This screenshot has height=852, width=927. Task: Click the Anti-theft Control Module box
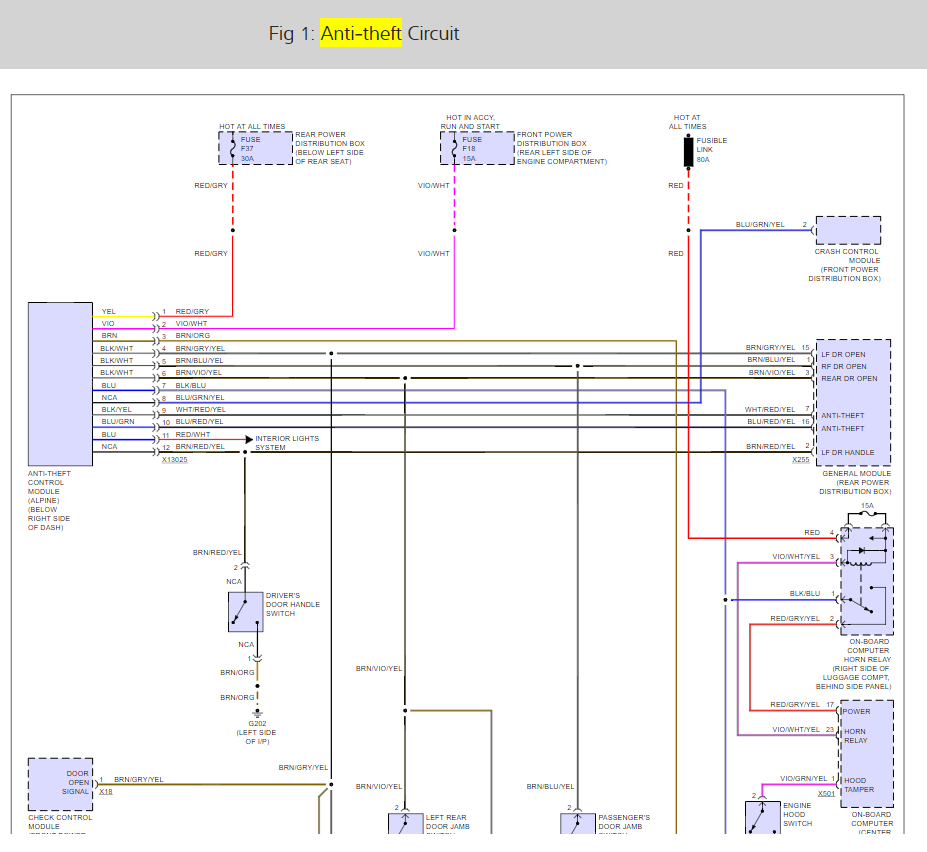[60, 382]
